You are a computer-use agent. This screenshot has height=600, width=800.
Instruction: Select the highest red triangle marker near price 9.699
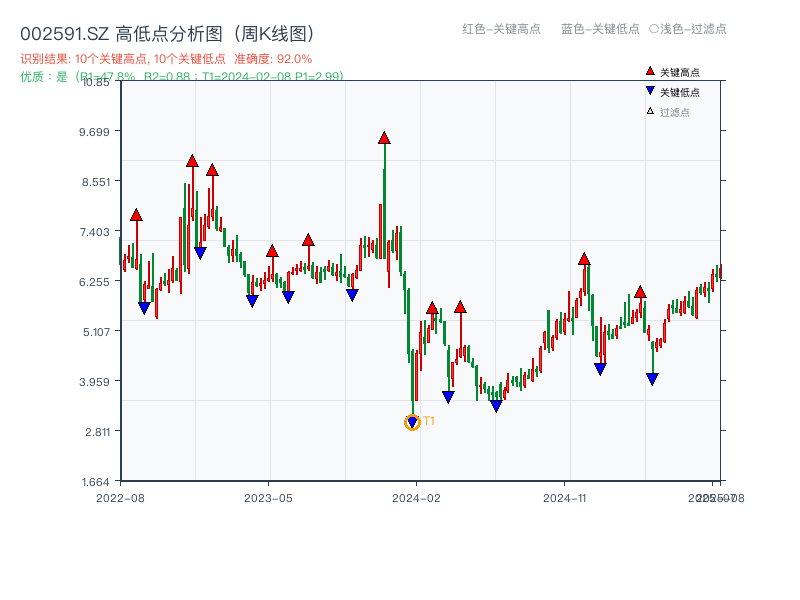tap(383, 139)
